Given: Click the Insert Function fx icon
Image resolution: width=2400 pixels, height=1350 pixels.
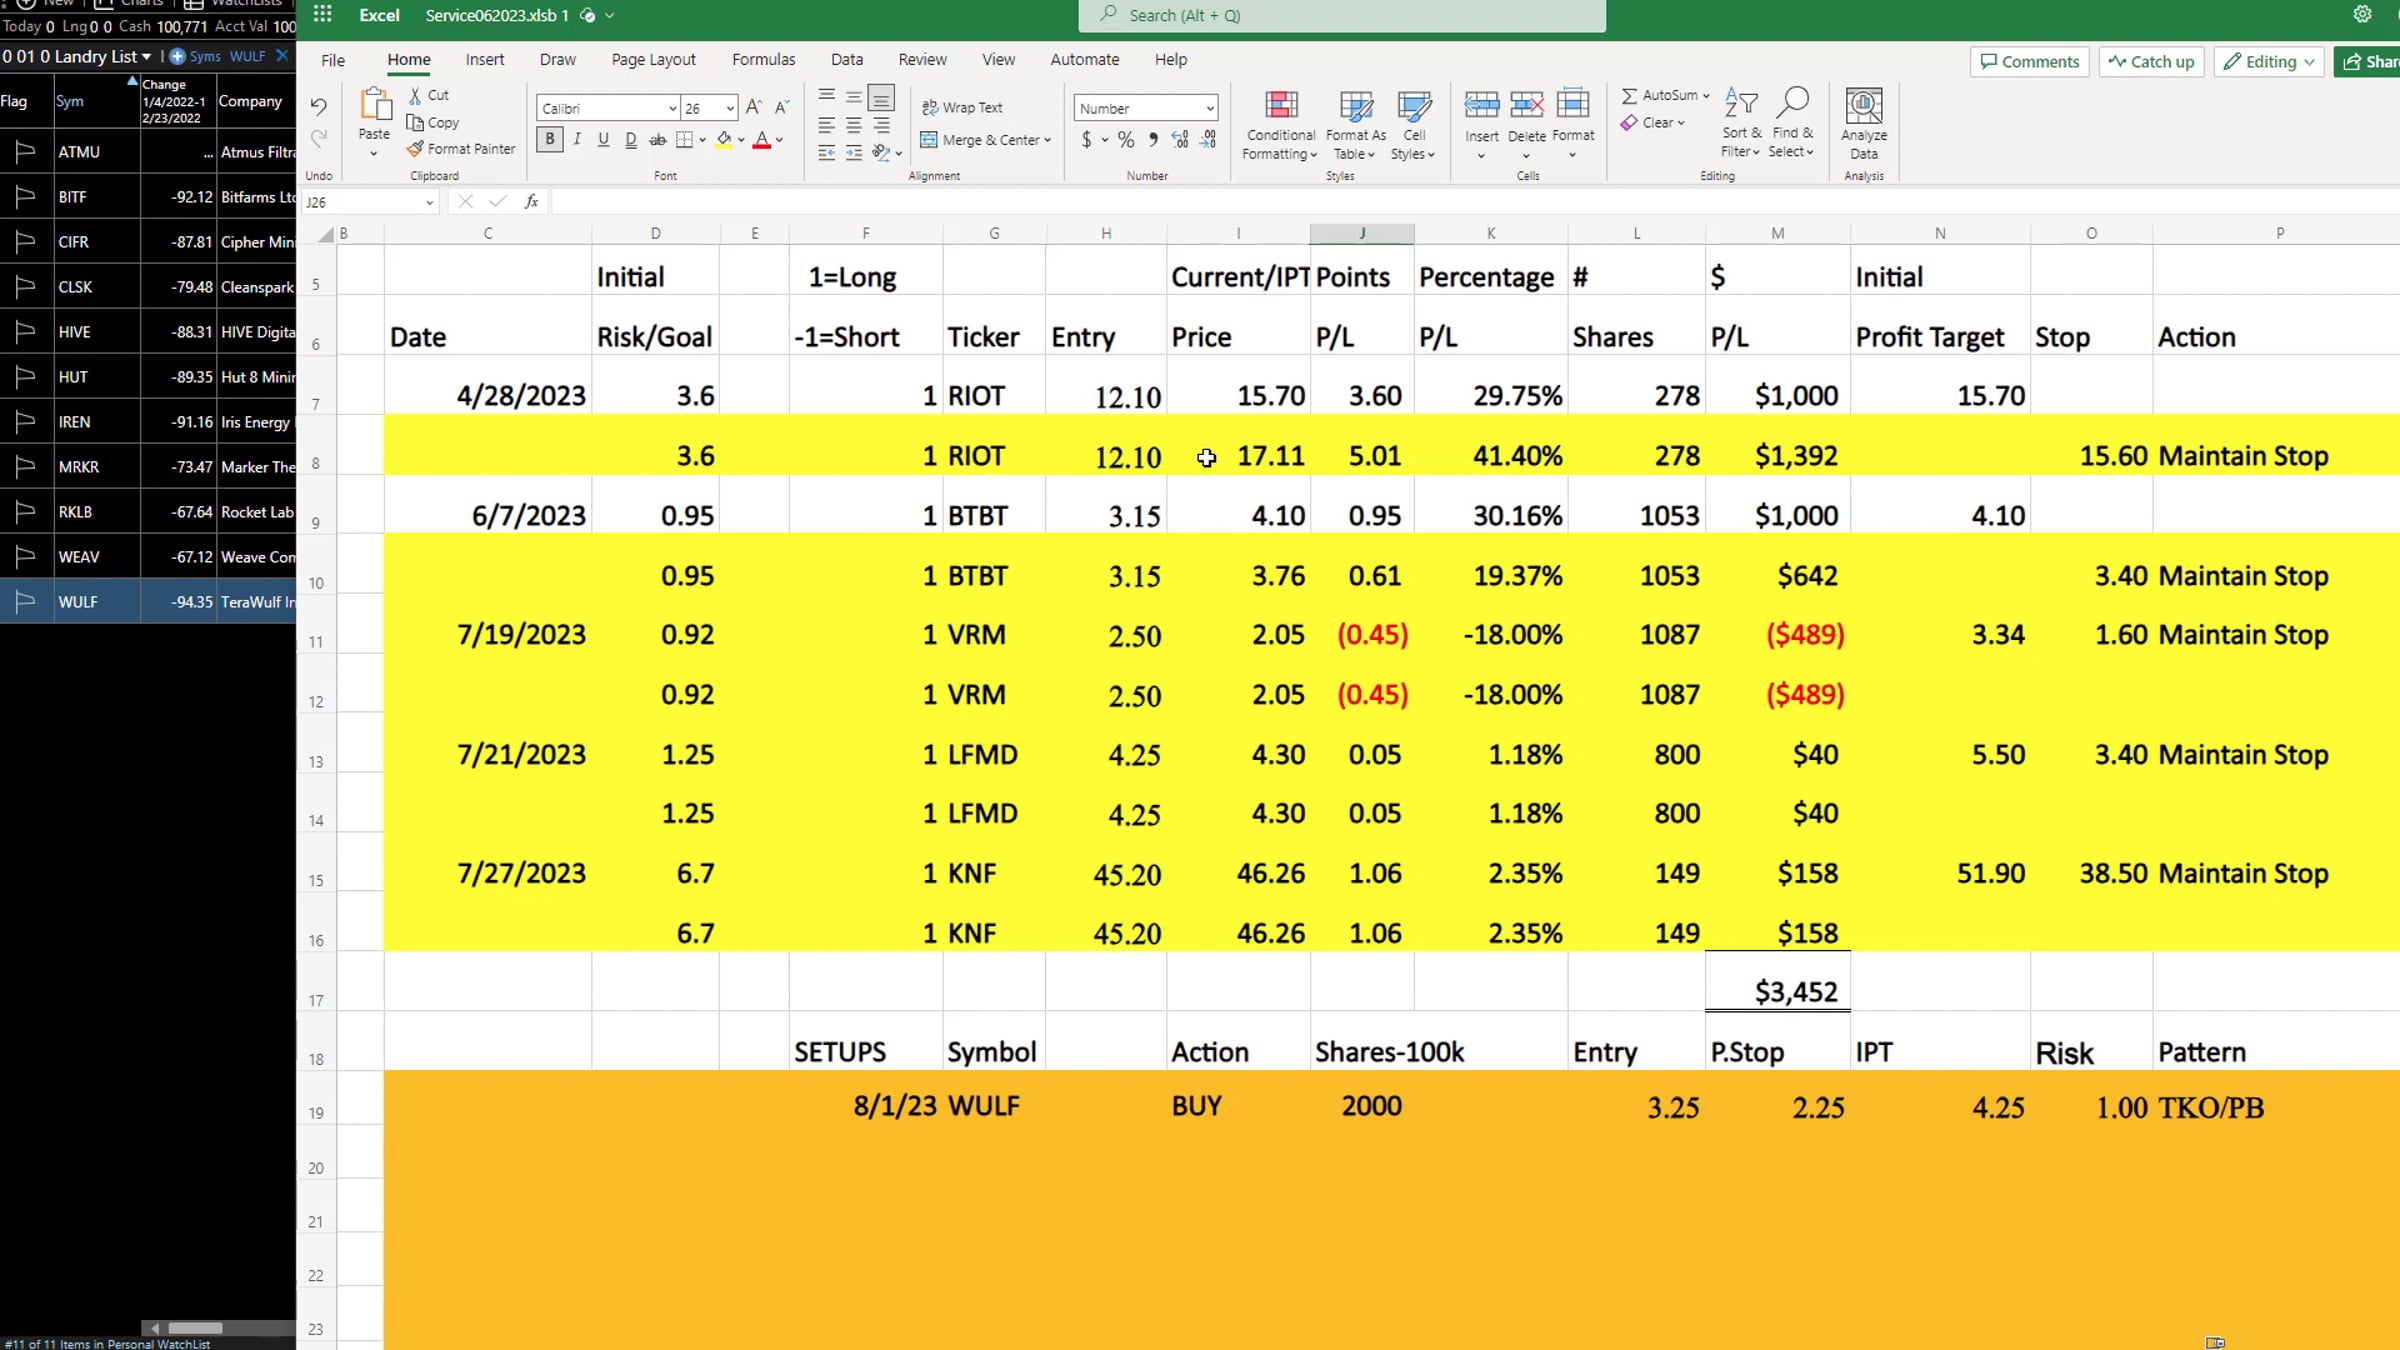Looking at the screenshot, I should tap(532, 201).
